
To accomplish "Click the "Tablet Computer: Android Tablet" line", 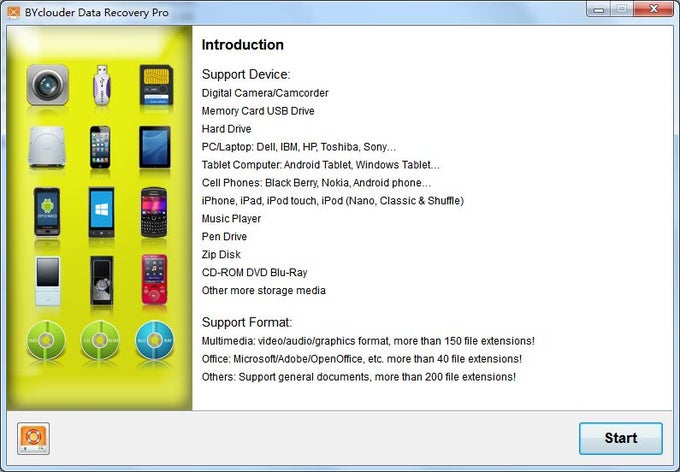I will [x=320, y=165].
